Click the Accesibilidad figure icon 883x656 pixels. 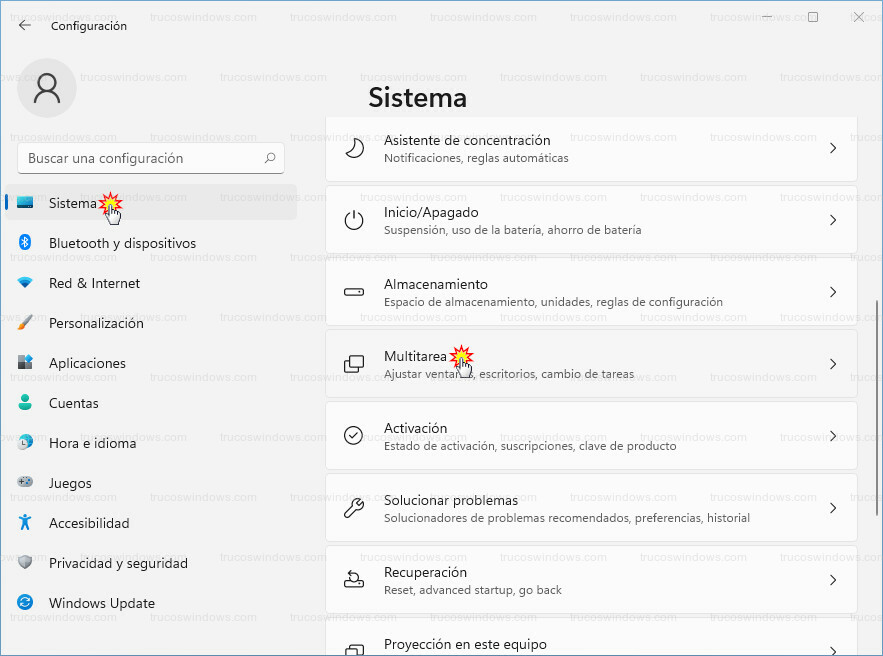pos(26,523)
